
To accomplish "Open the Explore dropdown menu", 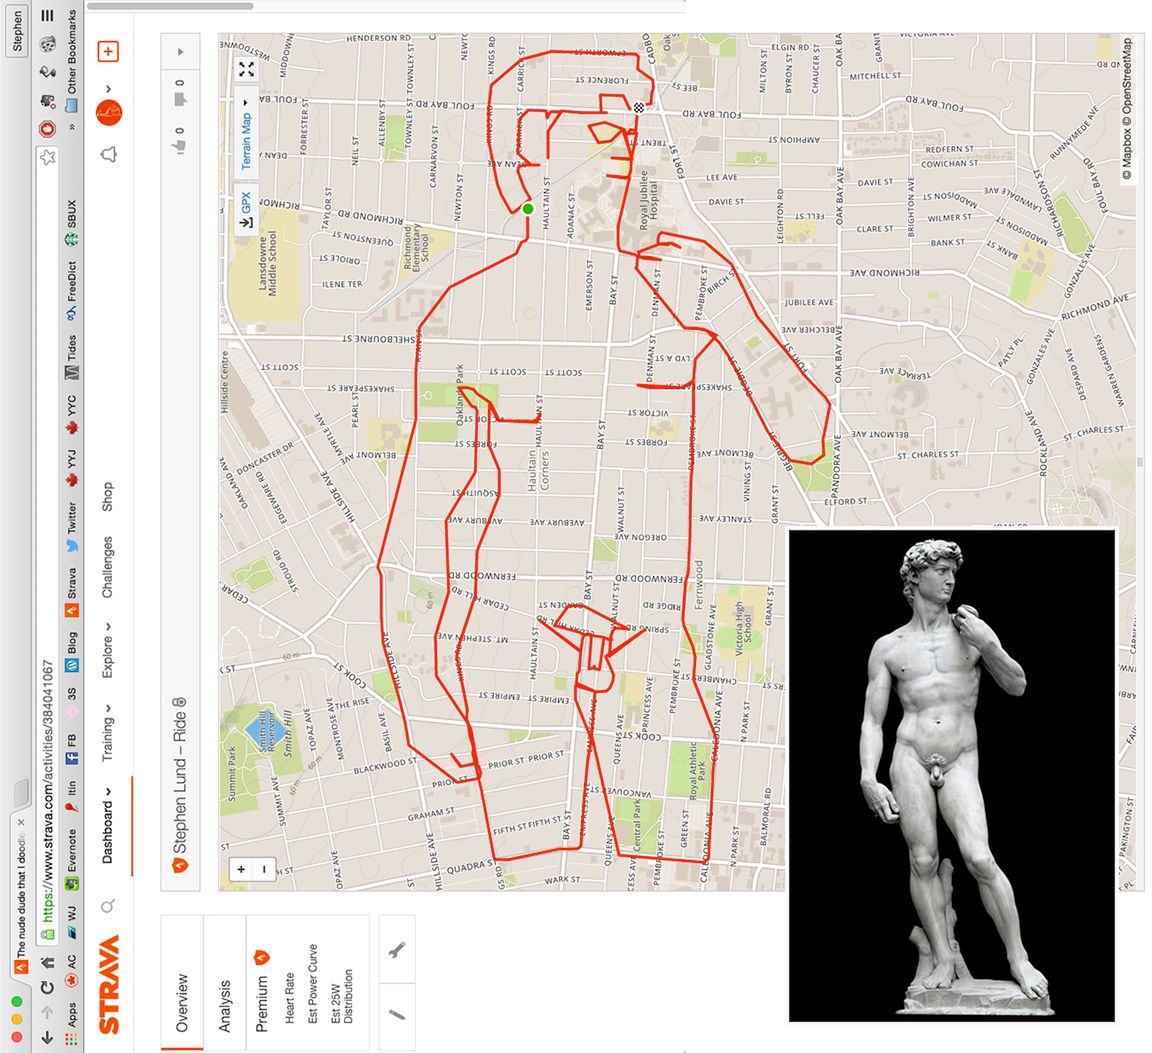I will tap(108, 650).
